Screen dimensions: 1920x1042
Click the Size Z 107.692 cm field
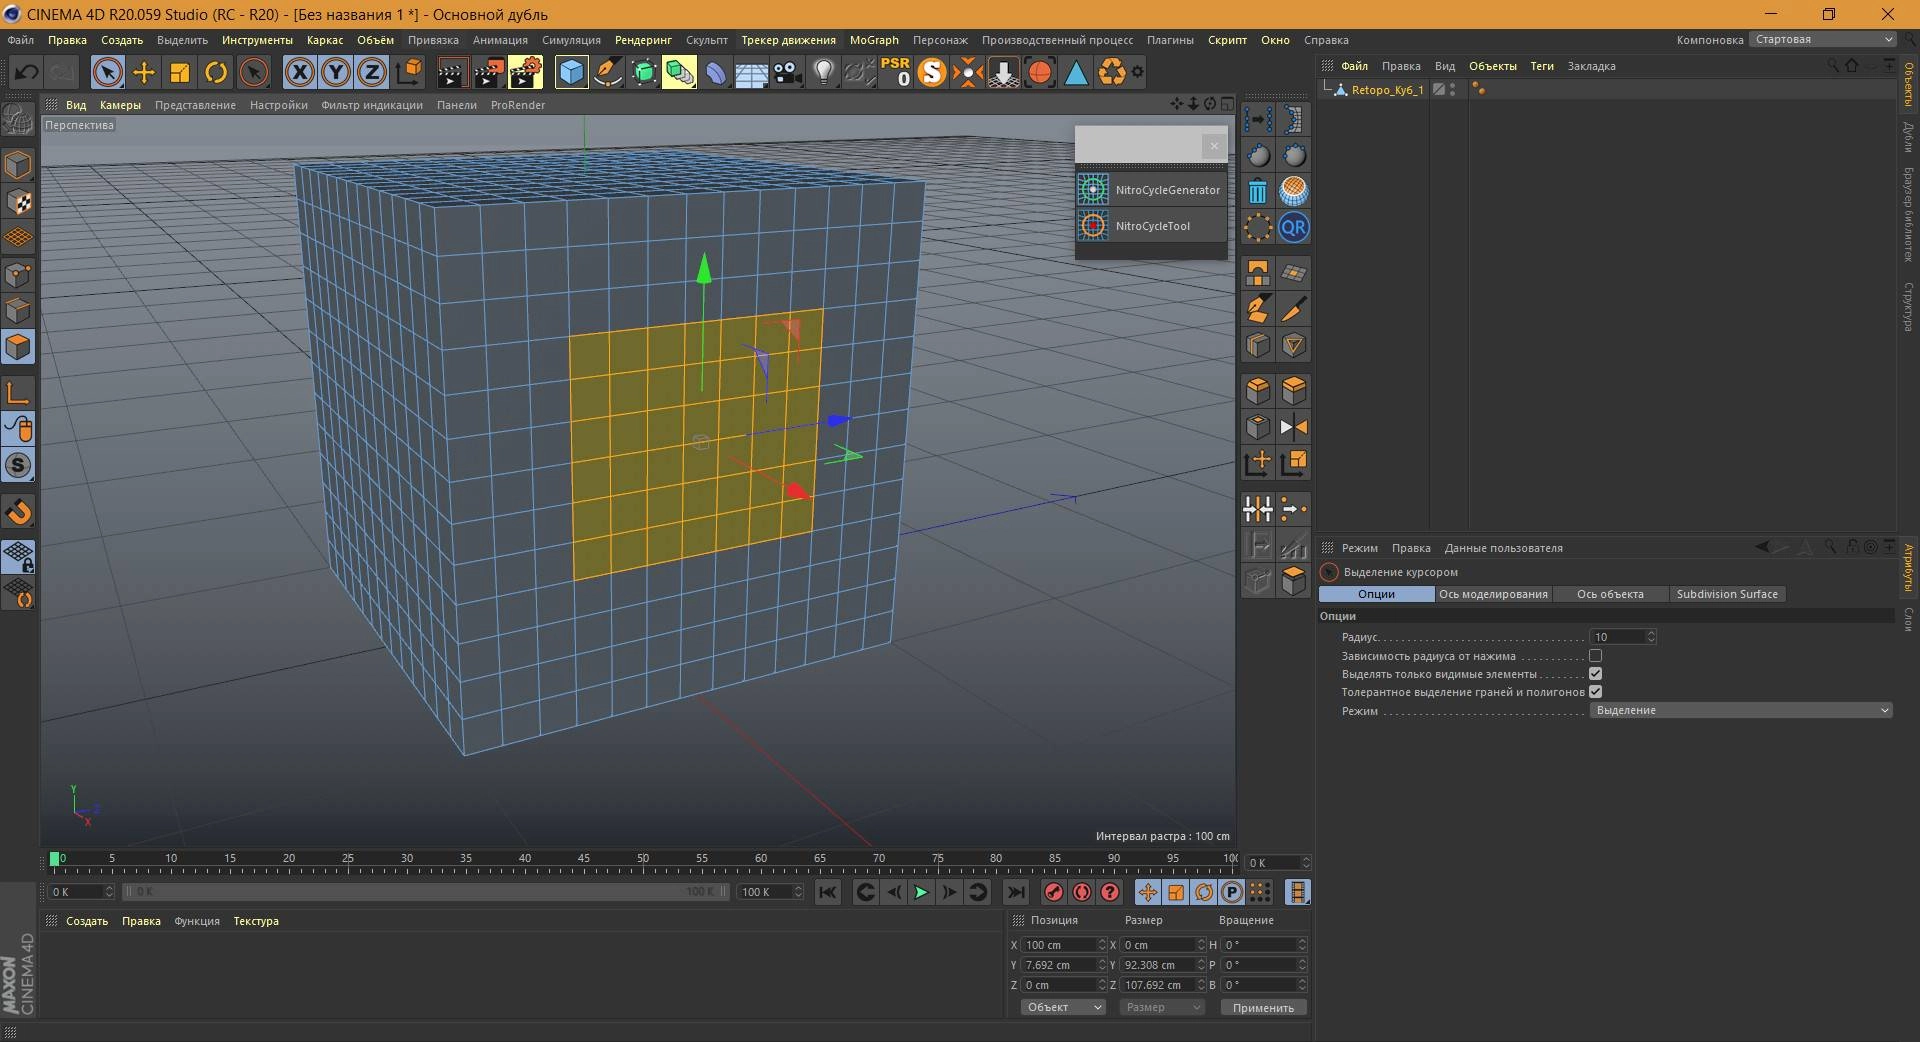click(1157, 985)
